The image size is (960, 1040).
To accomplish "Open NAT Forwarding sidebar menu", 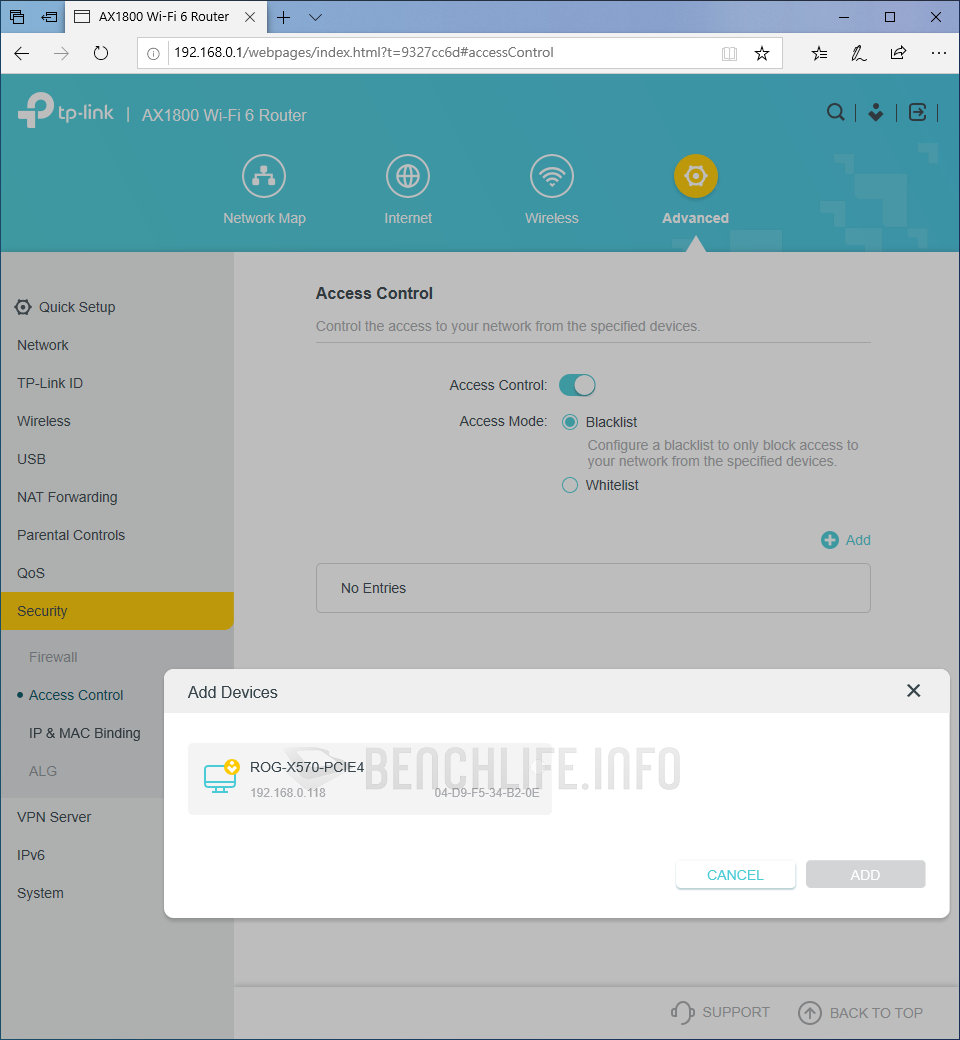I will pyautogui.click(x=67, y=497).
